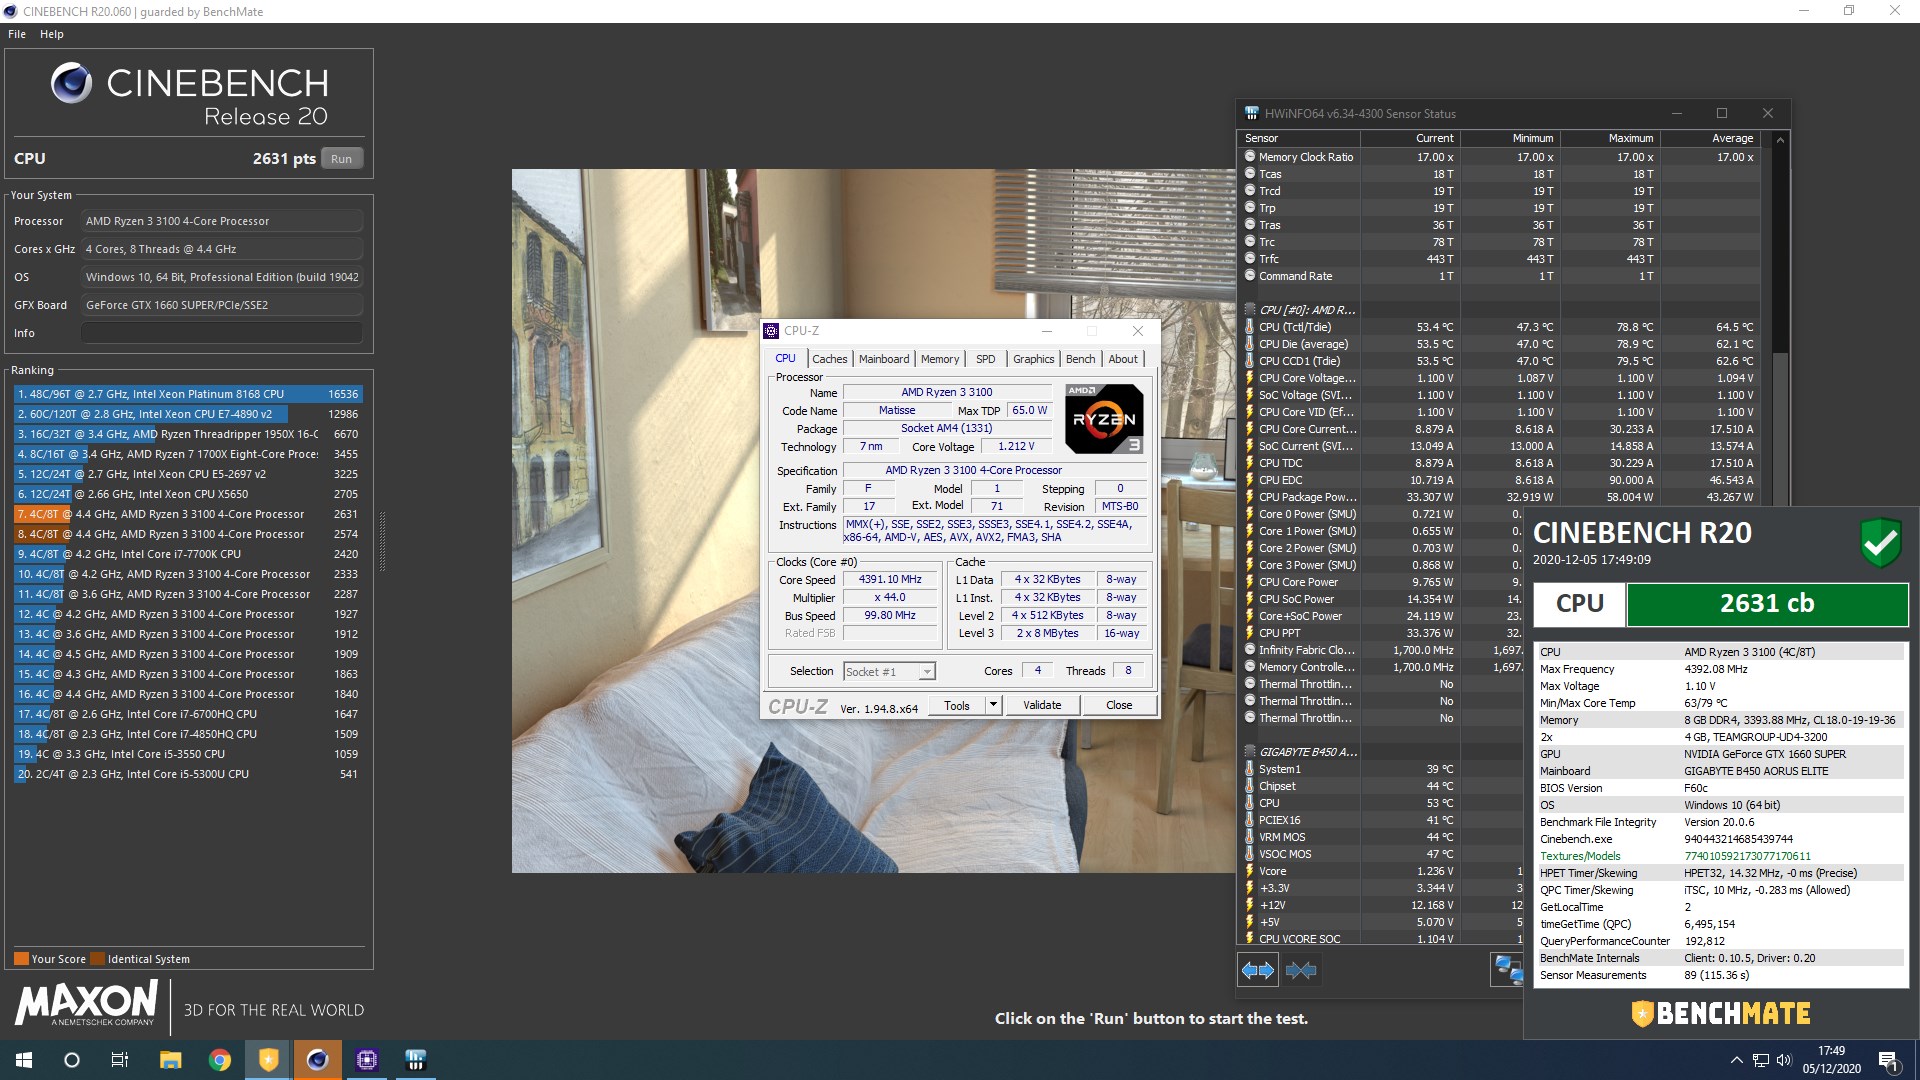Click the HWiNFO Average column header

(1710, 139)
